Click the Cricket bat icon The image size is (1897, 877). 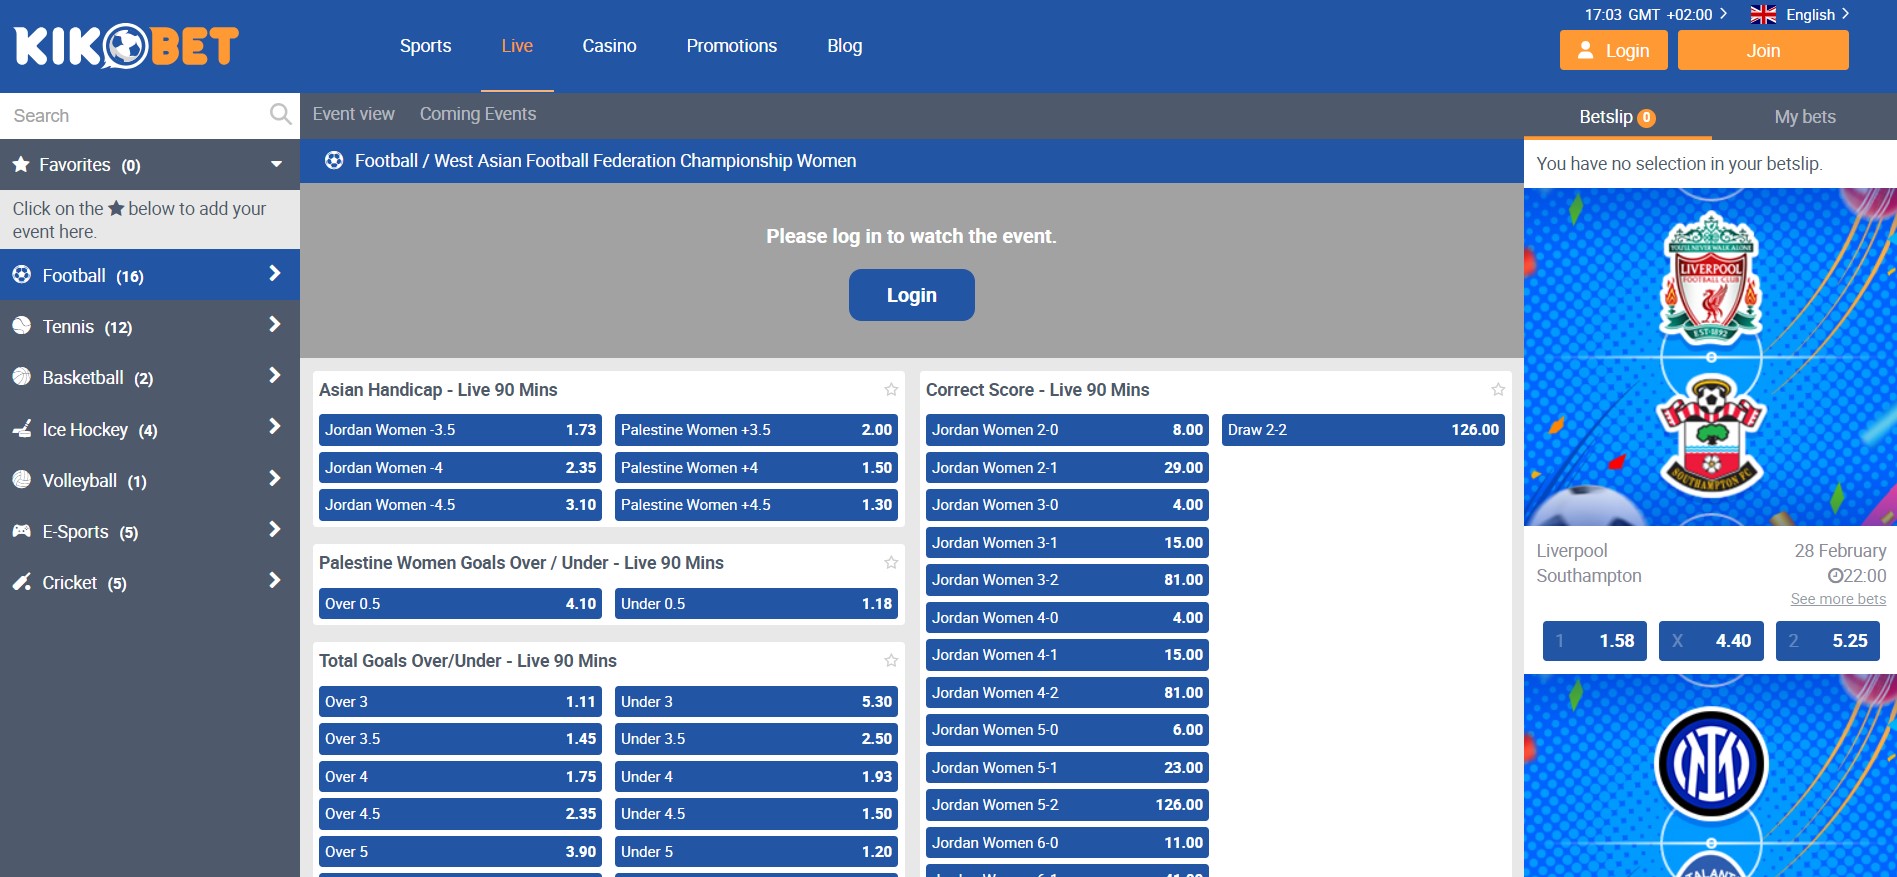click(x=22, y=582)
